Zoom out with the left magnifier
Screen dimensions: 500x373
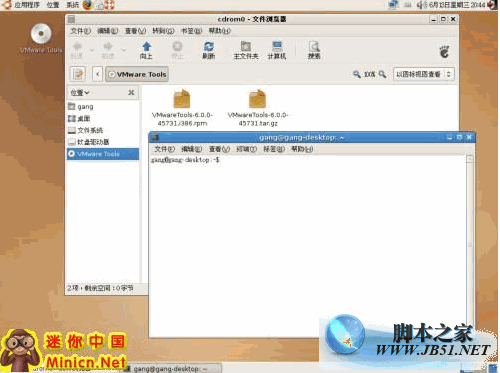357,74
